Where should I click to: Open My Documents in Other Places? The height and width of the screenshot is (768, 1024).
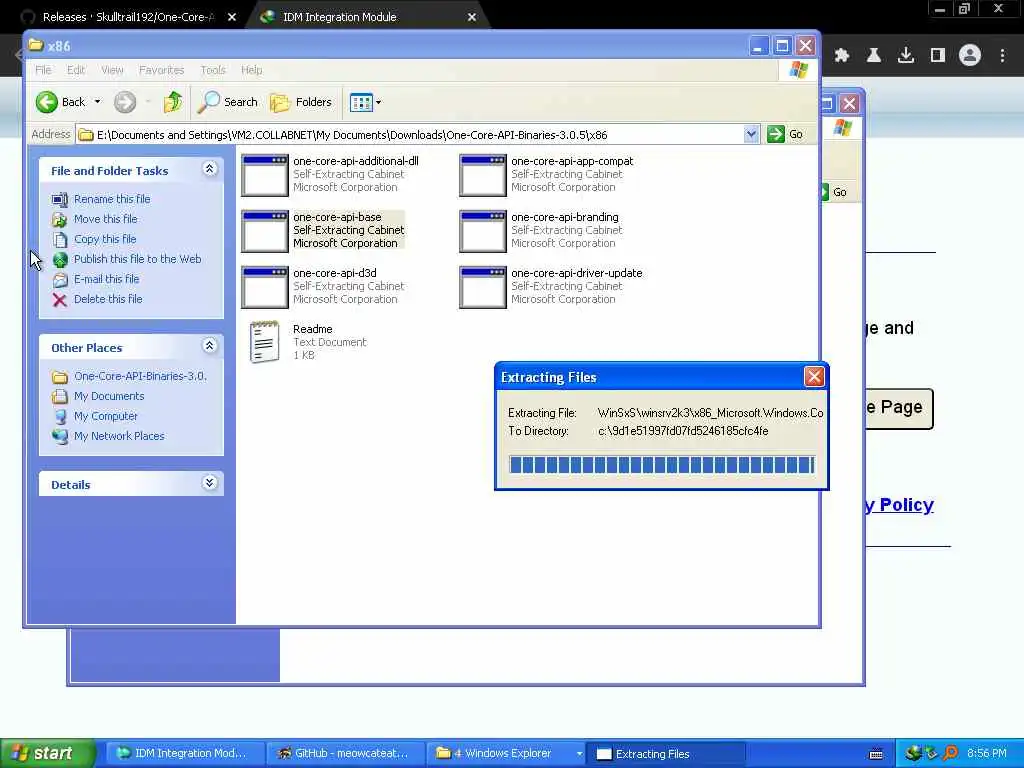pos(109,396)
